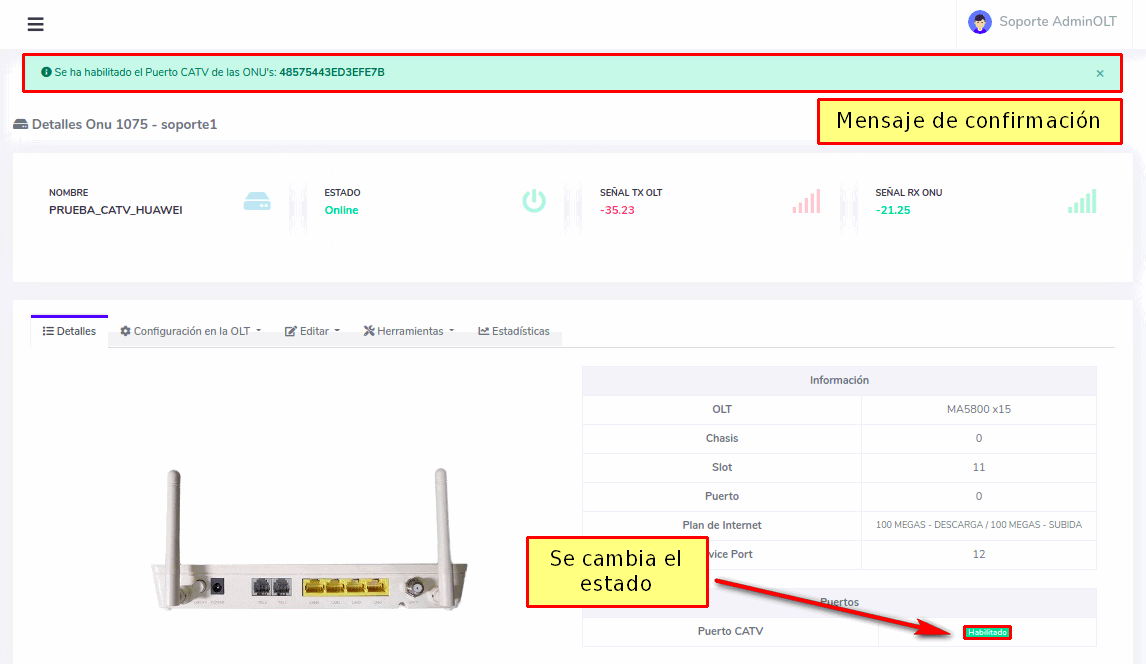Open the Estadísticas tab
Screen dimensions: 1146x664
(514, 331)
